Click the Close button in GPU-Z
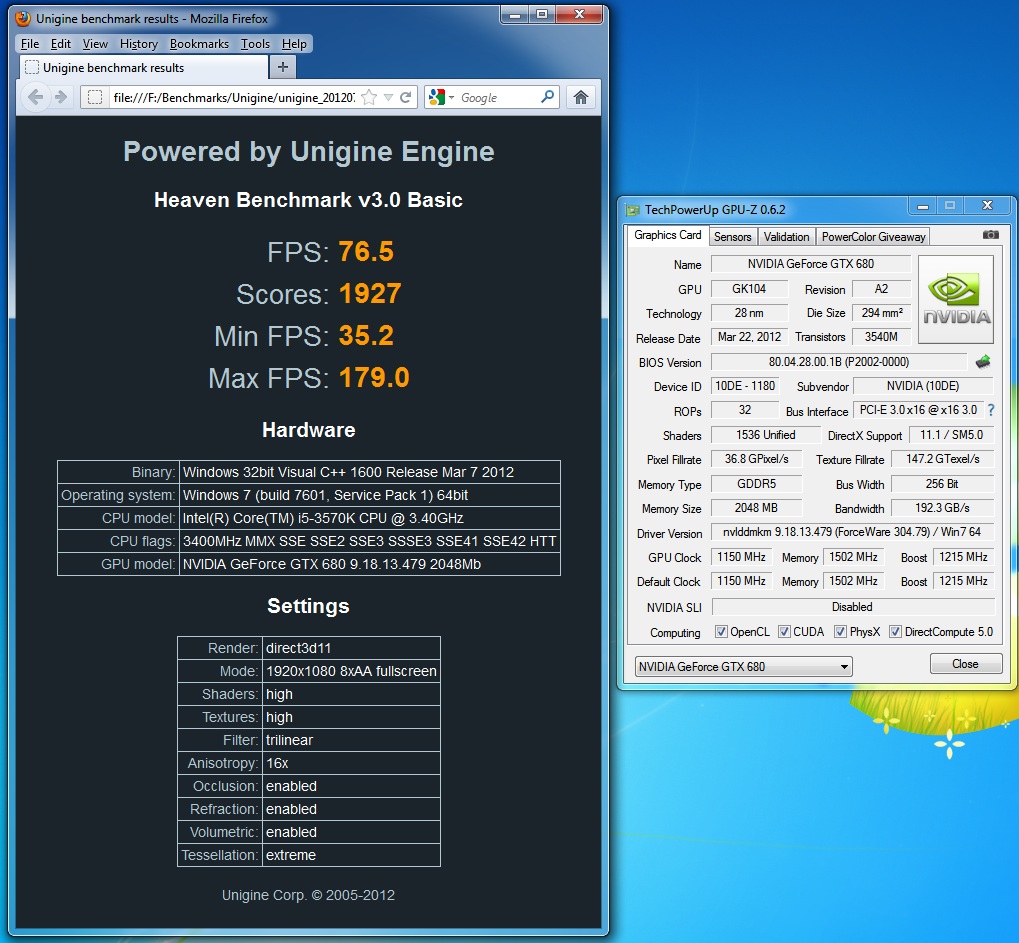Image resolution: width=1019 pixels, height=943 pixels. coord(965,664)
